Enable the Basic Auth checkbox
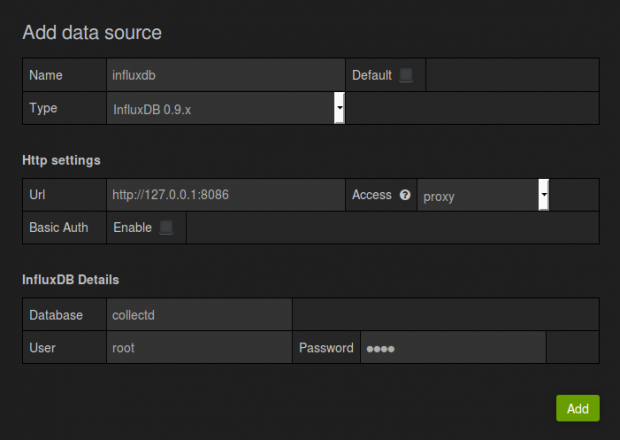The image size is (620, 440). pos(166,228)
